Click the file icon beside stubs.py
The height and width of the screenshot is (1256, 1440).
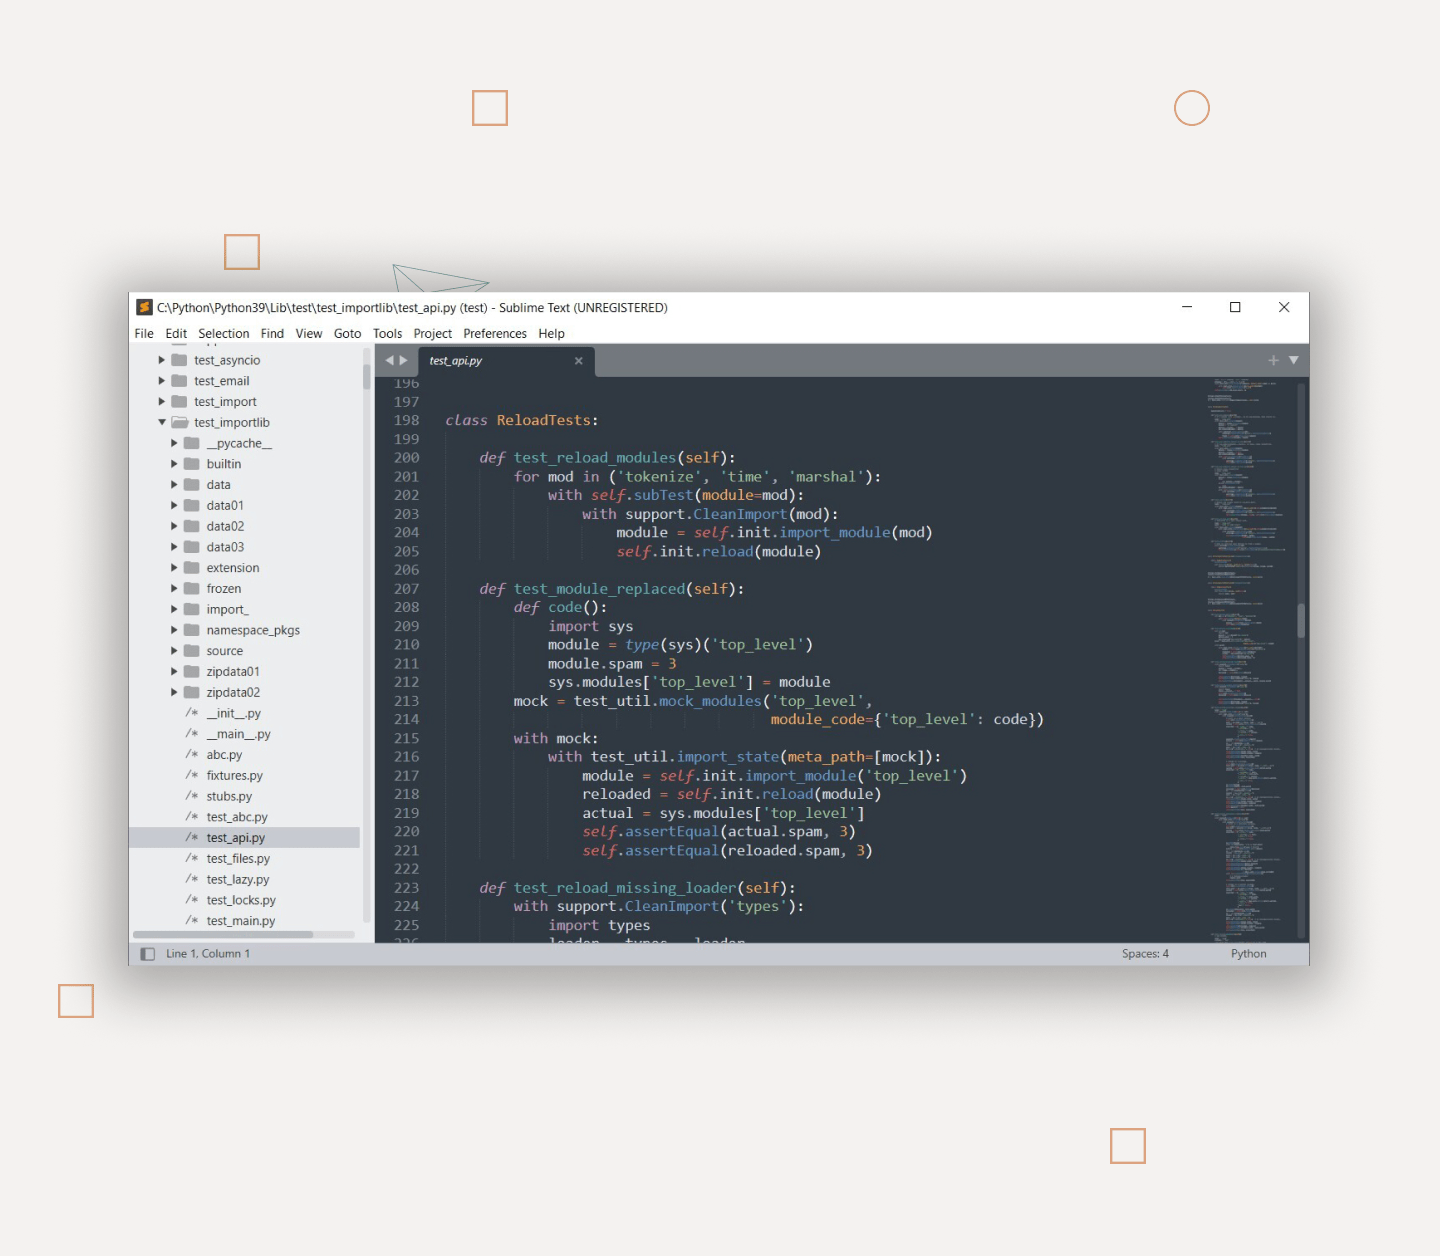(191, 796)
